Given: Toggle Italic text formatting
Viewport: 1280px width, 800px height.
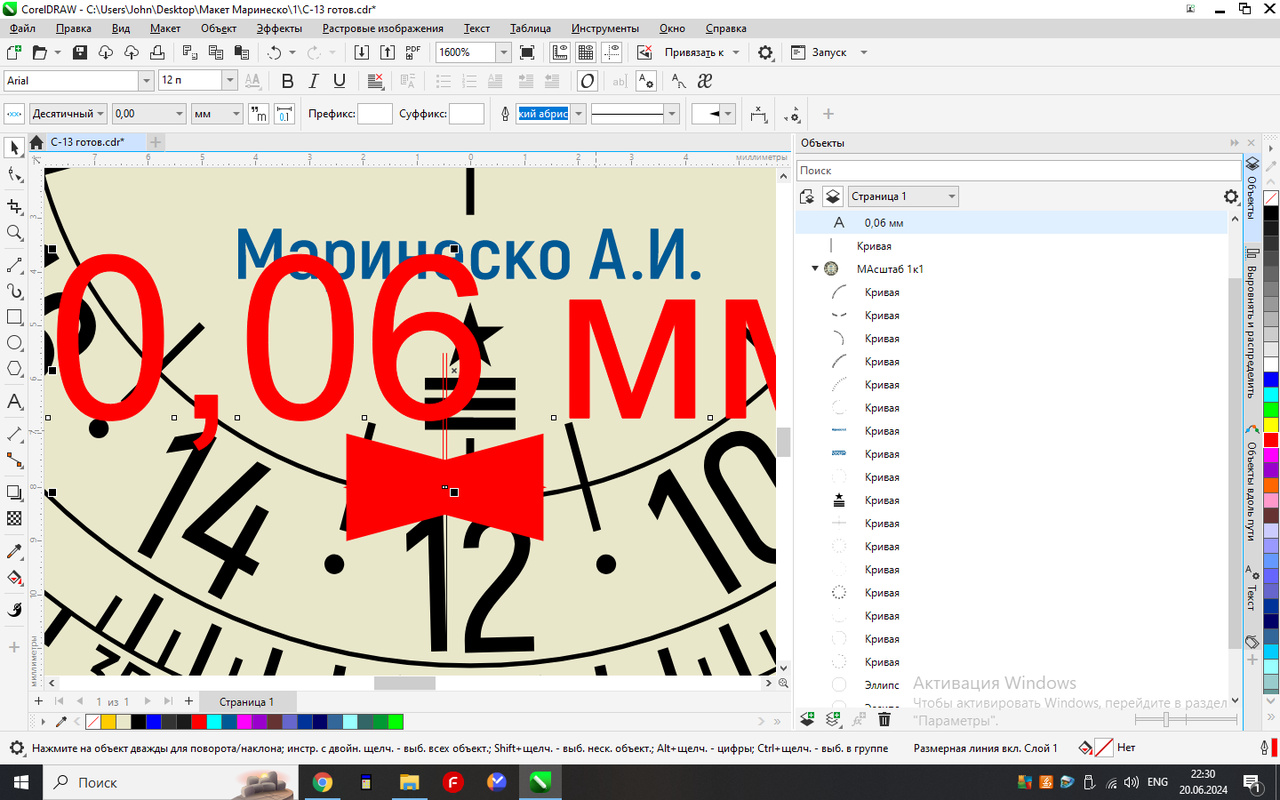Looking at the screenshot, I should point(314,82).
